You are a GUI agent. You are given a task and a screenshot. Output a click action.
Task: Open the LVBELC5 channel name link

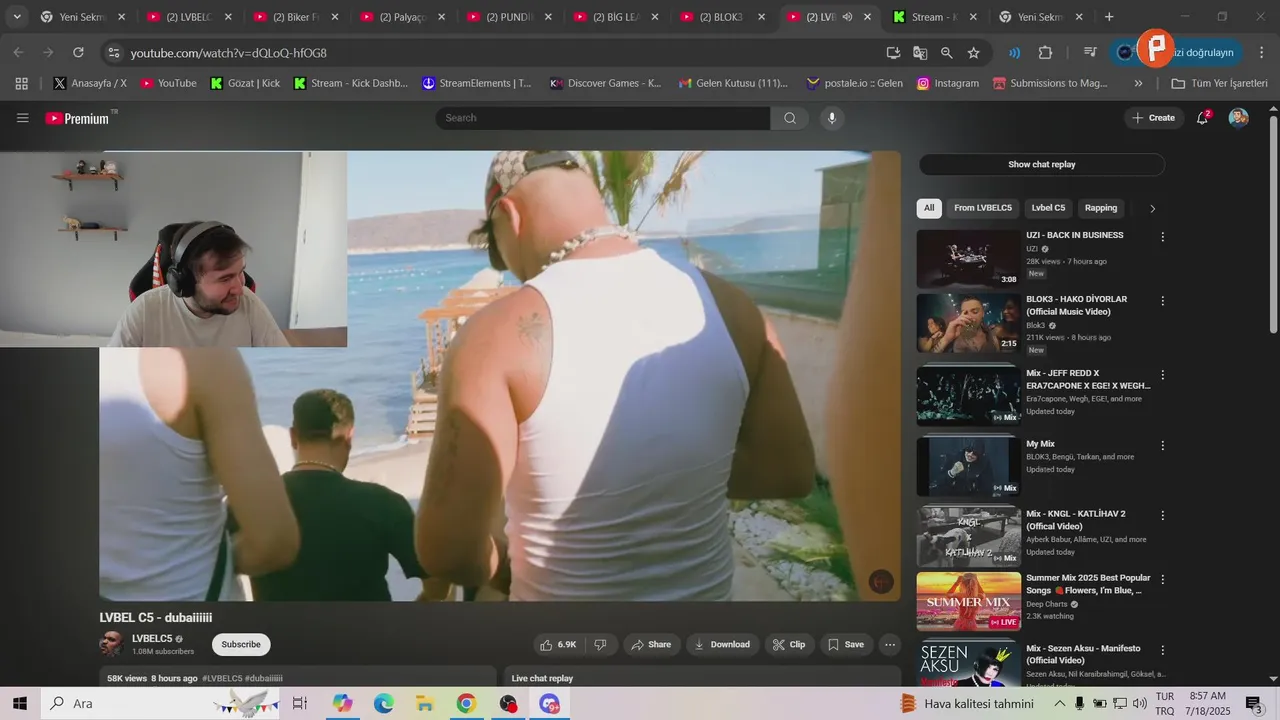pos(152,638)
